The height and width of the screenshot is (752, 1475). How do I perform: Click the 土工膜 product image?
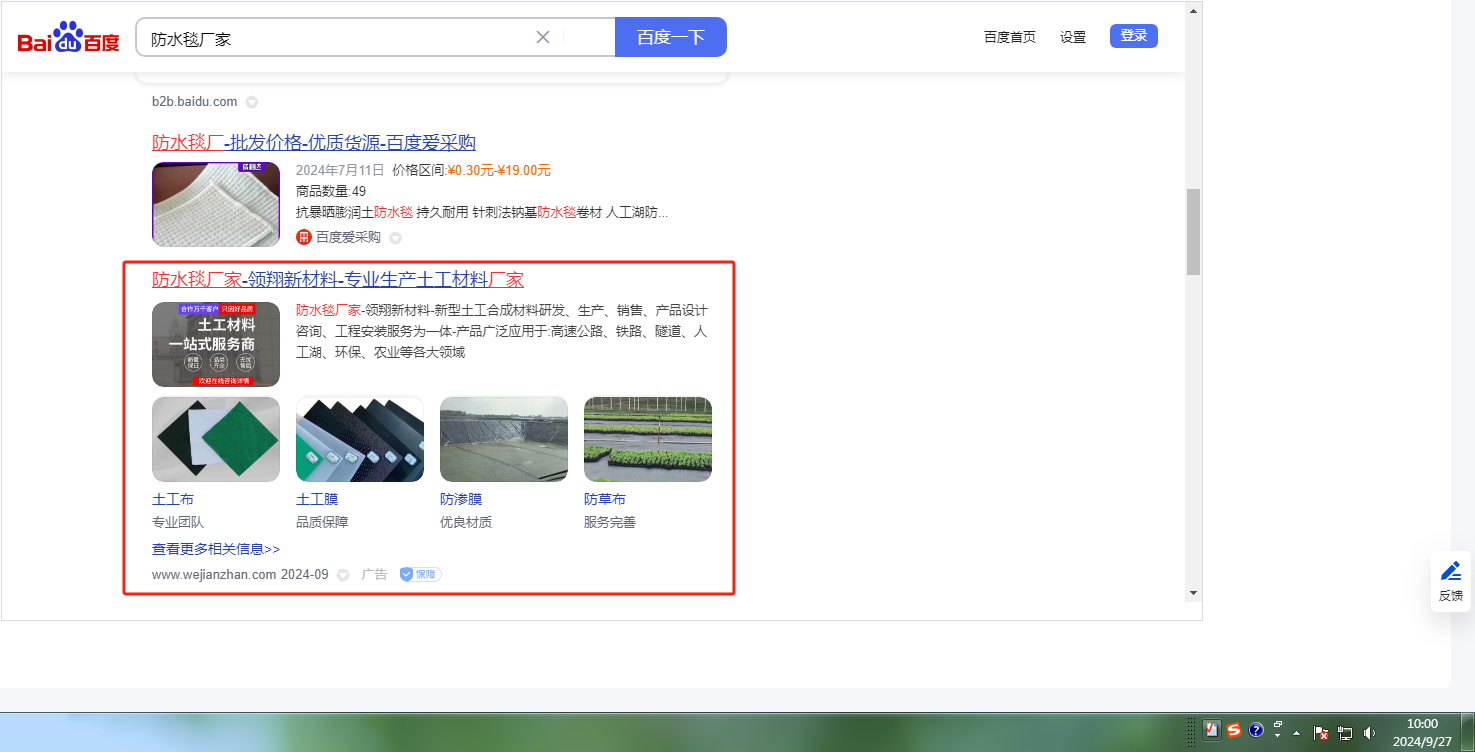click(x=360, y=439)
